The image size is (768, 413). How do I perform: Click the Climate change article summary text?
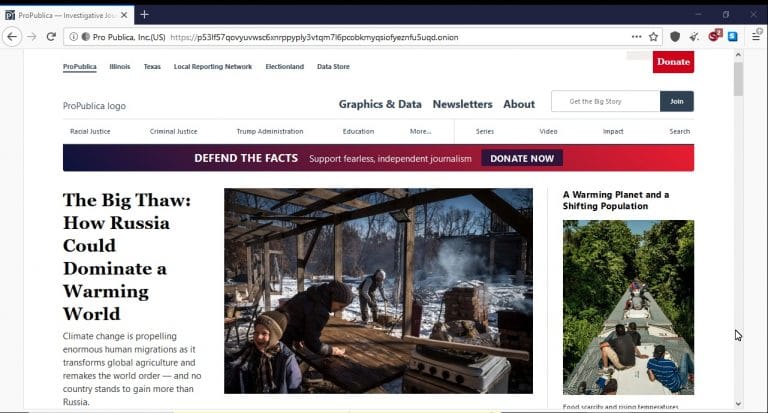click(x=132, y=369)
